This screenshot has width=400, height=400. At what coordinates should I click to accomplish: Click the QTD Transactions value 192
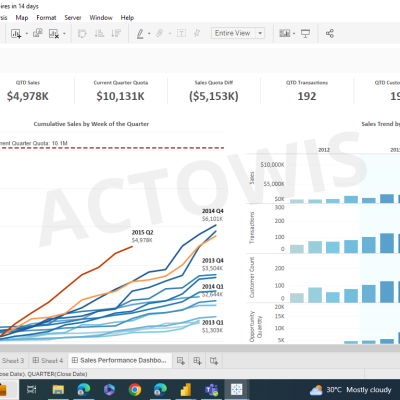point(307,96)
